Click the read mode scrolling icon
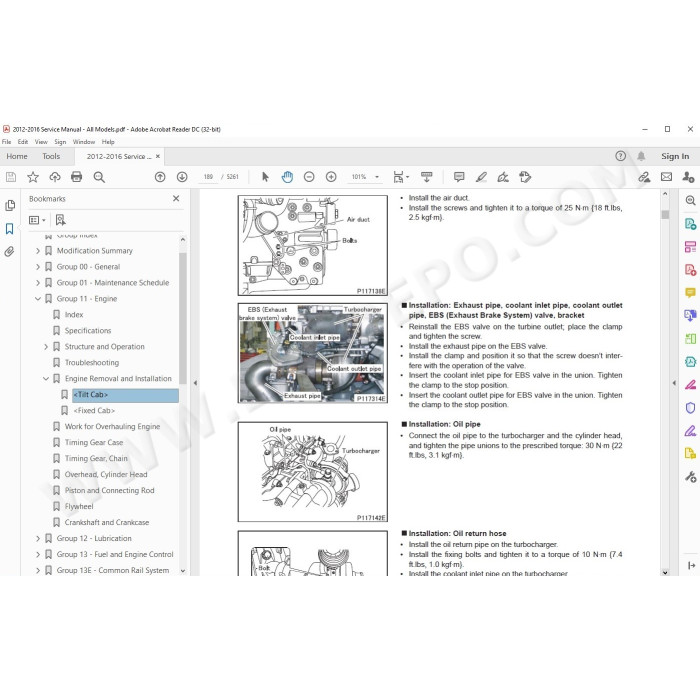Screen dimensions: 700x700 pos(427,177)
